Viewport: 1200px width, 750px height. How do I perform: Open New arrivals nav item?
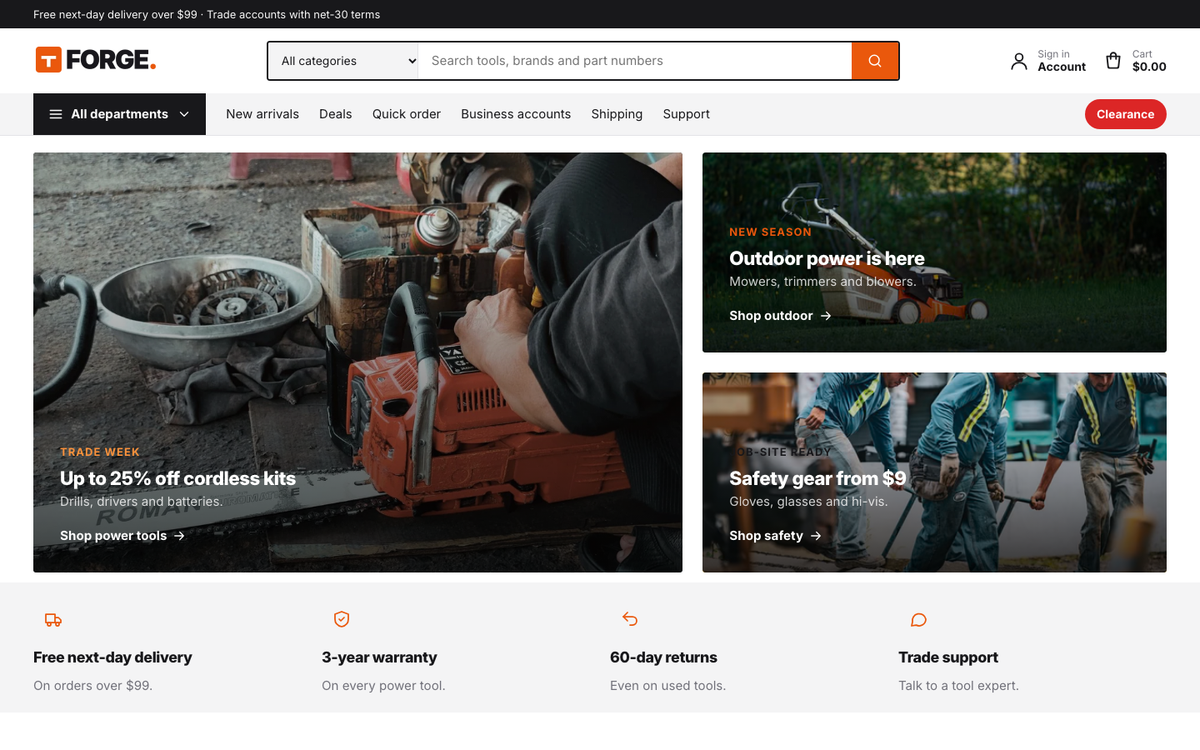(262, 114)
